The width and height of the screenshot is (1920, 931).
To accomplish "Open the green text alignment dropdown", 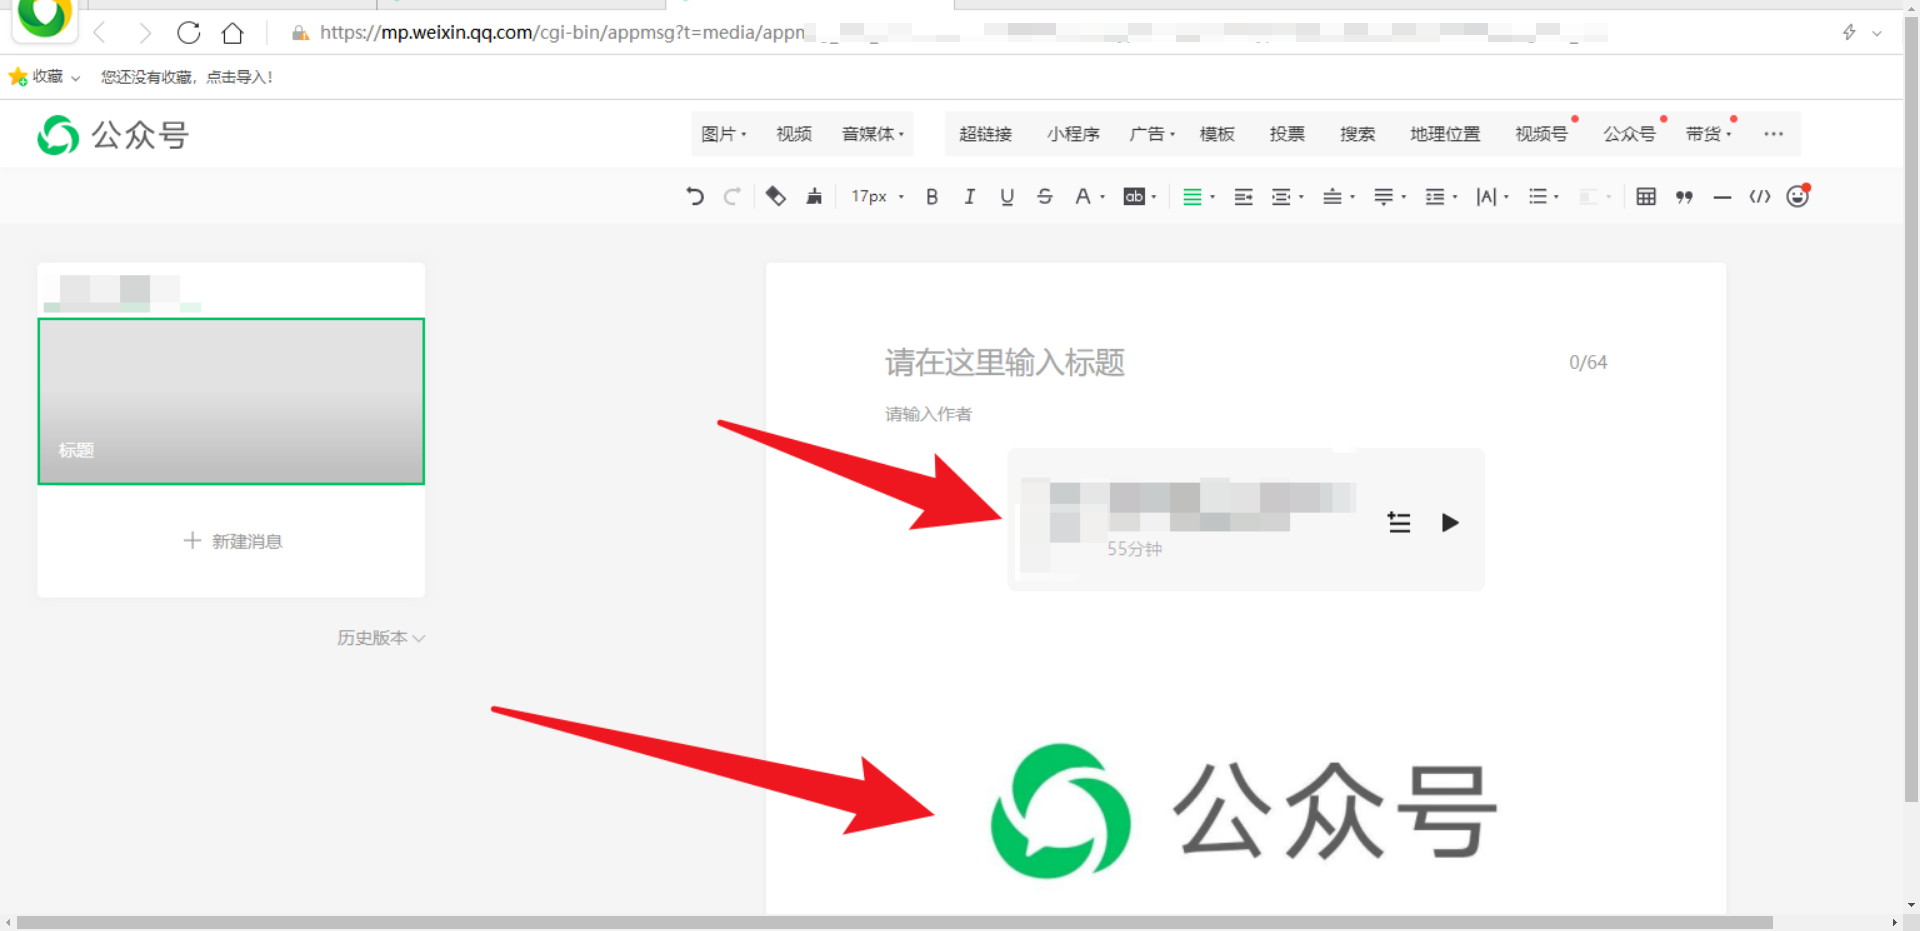I will pyautogui.click(x=1198, y=197).
